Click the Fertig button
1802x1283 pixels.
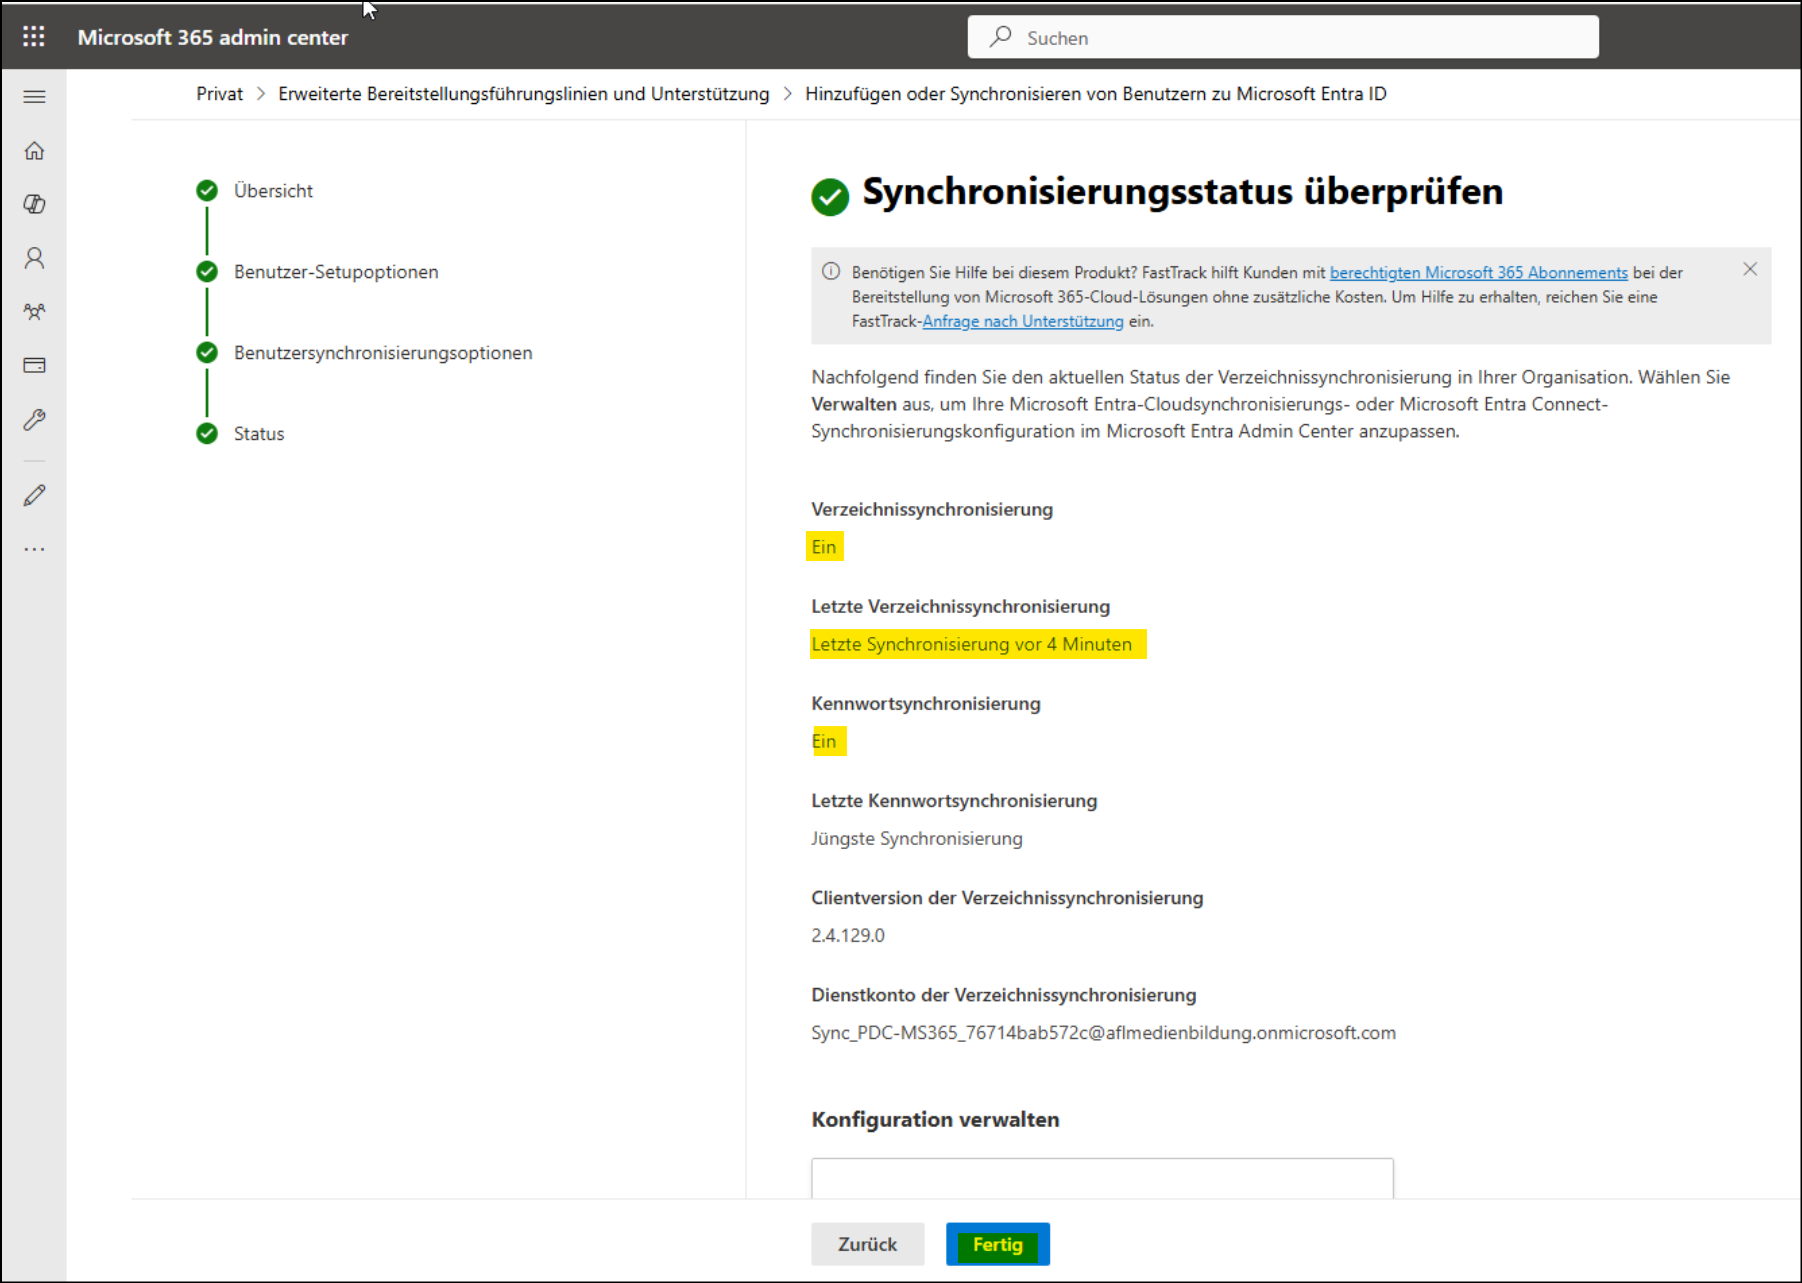(x=998, y=1244)
